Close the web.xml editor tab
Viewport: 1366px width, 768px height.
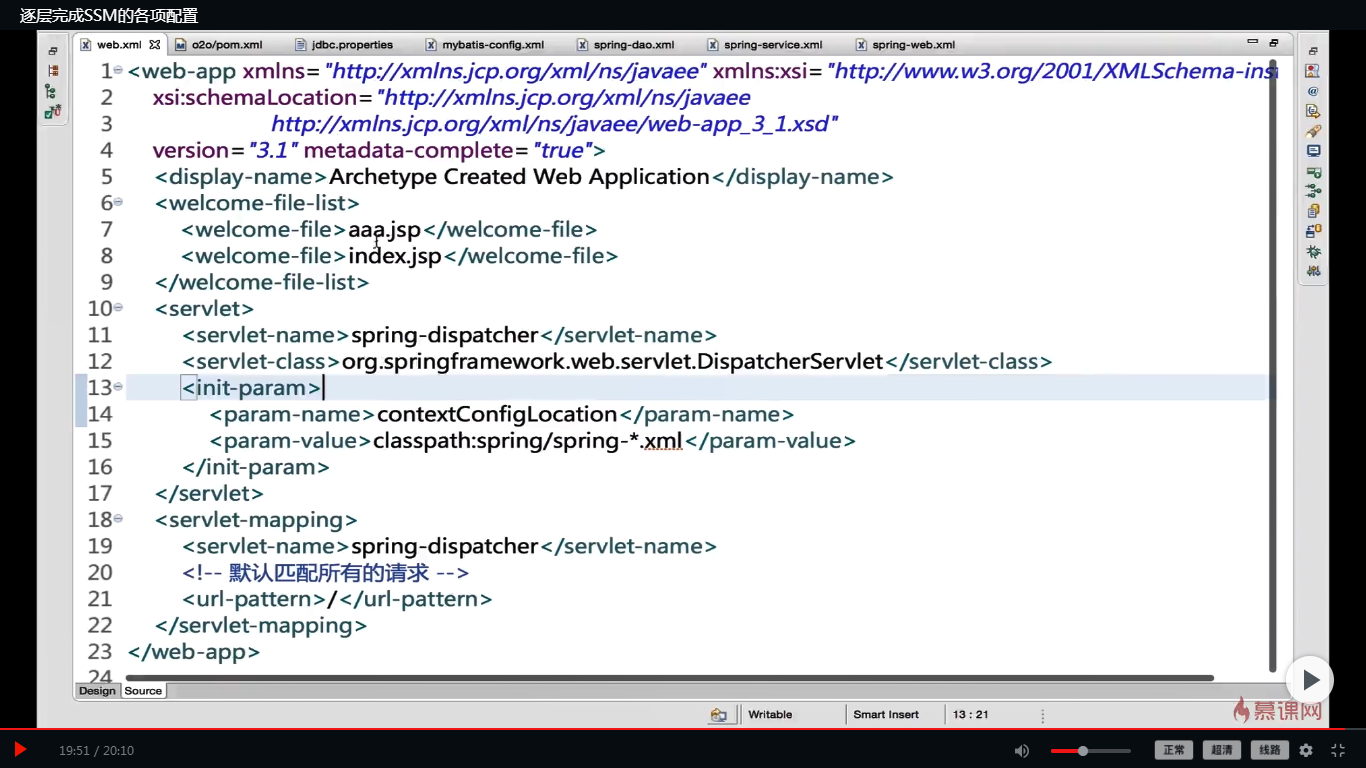tap(155, 45)
